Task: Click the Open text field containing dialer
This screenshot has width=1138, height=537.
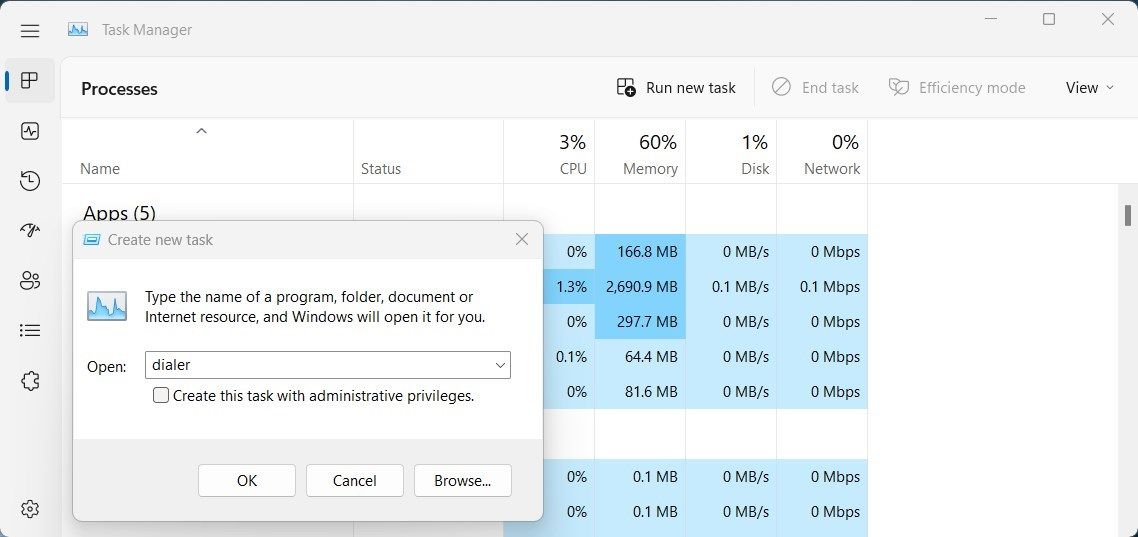Action: (328, 365)
